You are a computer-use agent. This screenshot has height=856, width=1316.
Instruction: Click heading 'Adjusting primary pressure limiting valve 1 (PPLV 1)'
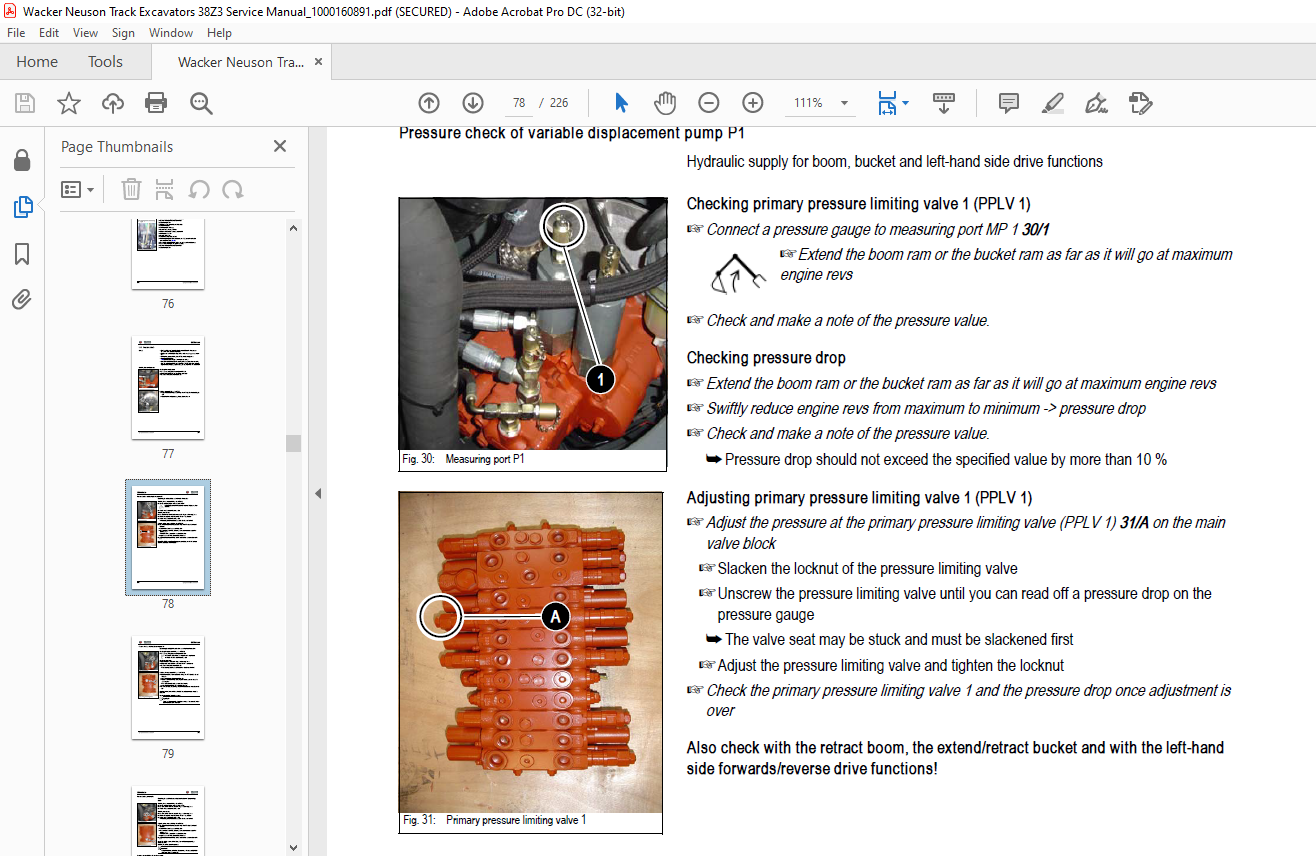pyautogui.click(x=859, y=498)
